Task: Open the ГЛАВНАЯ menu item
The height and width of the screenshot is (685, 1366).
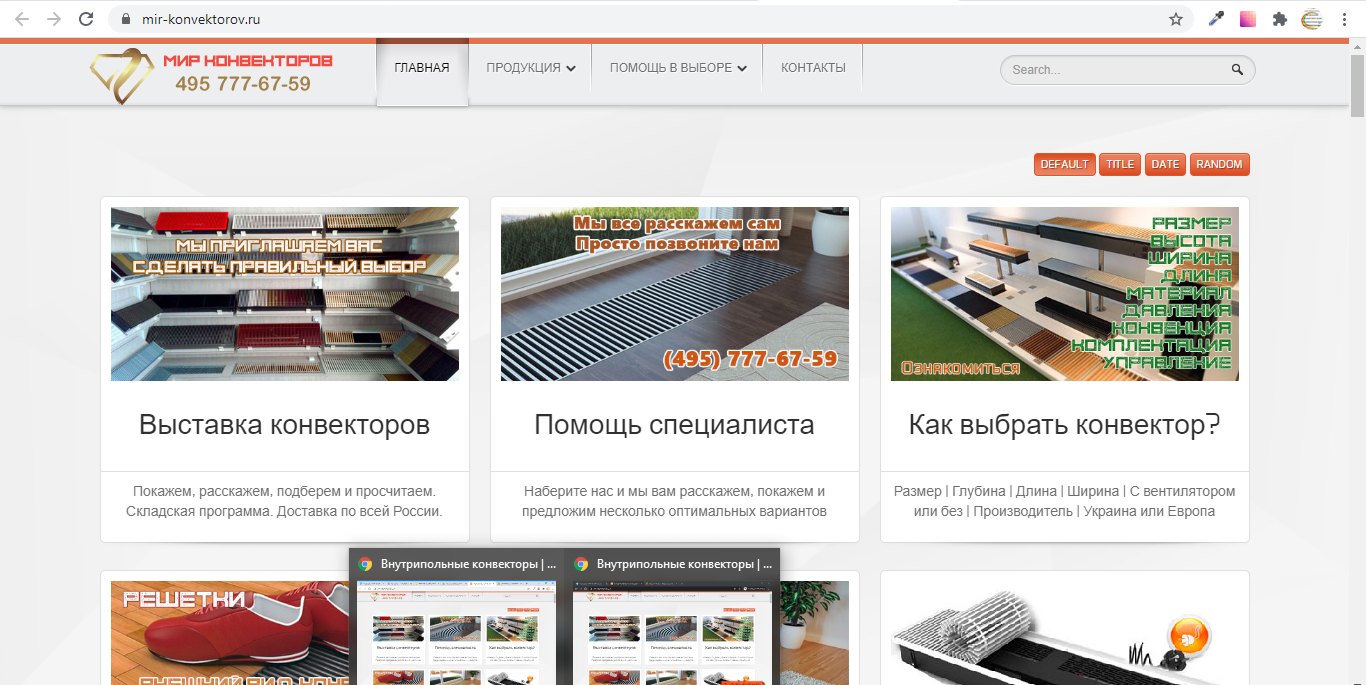Action: pyautogui.click(x=422, y=68)
